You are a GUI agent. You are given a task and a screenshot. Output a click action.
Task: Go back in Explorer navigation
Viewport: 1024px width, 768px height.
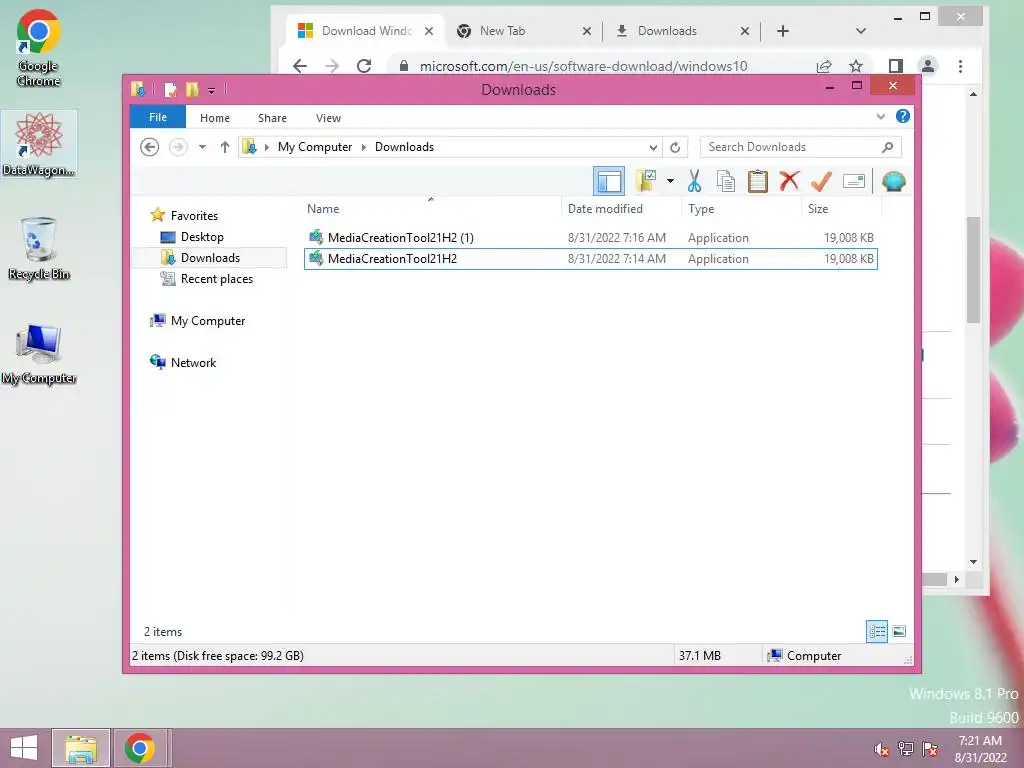pos(150,147)
